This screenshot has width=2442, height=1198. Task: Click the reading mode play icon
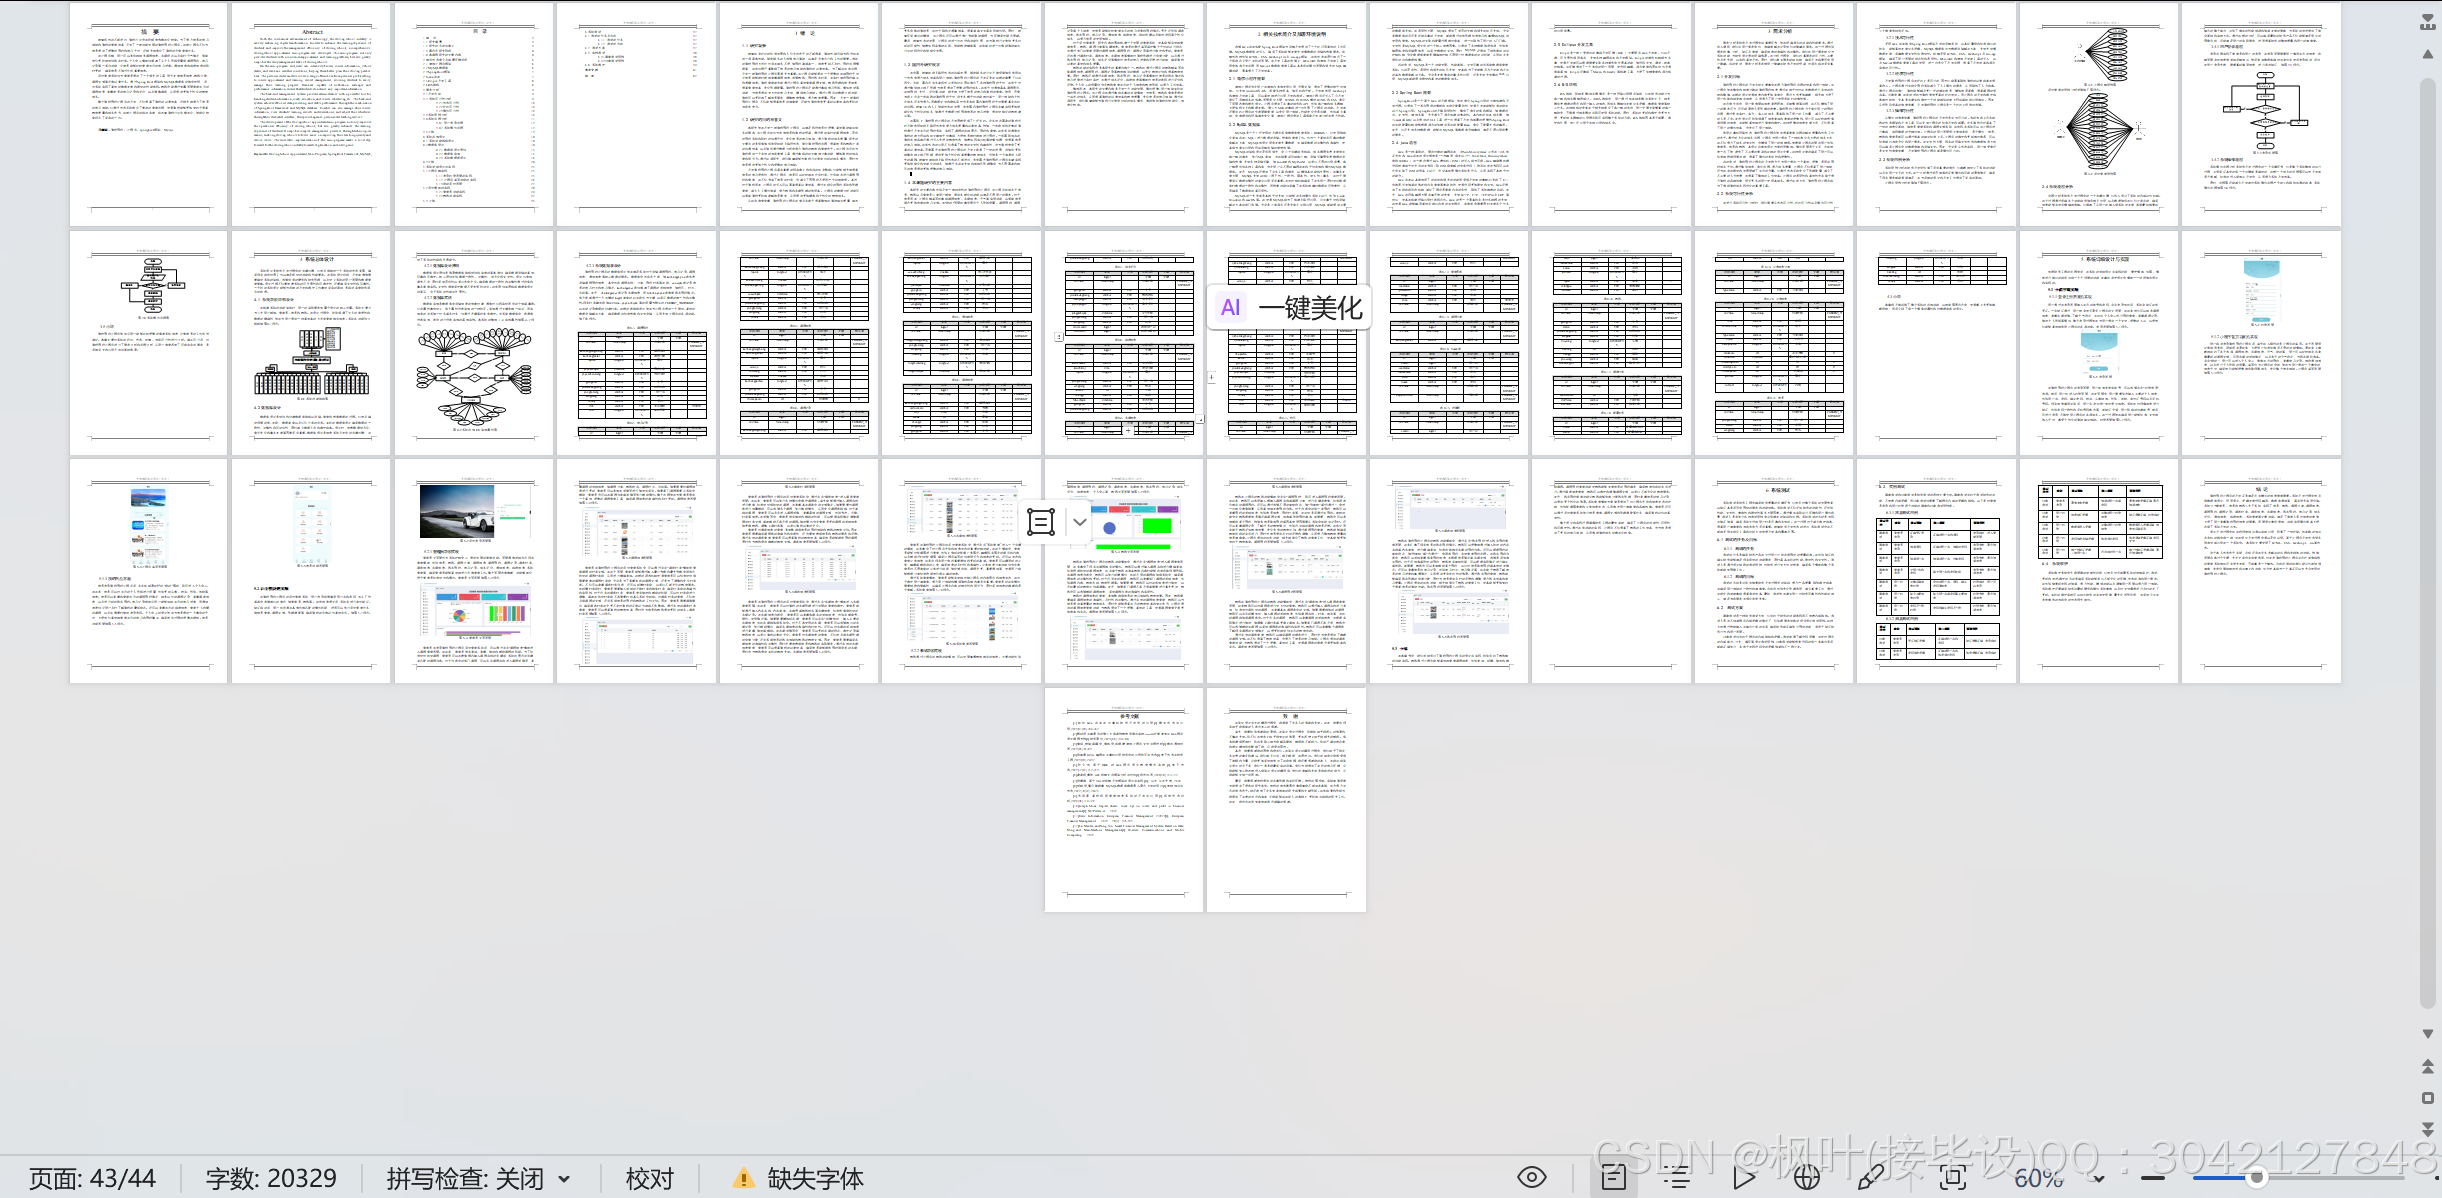coord(1744,1178)
